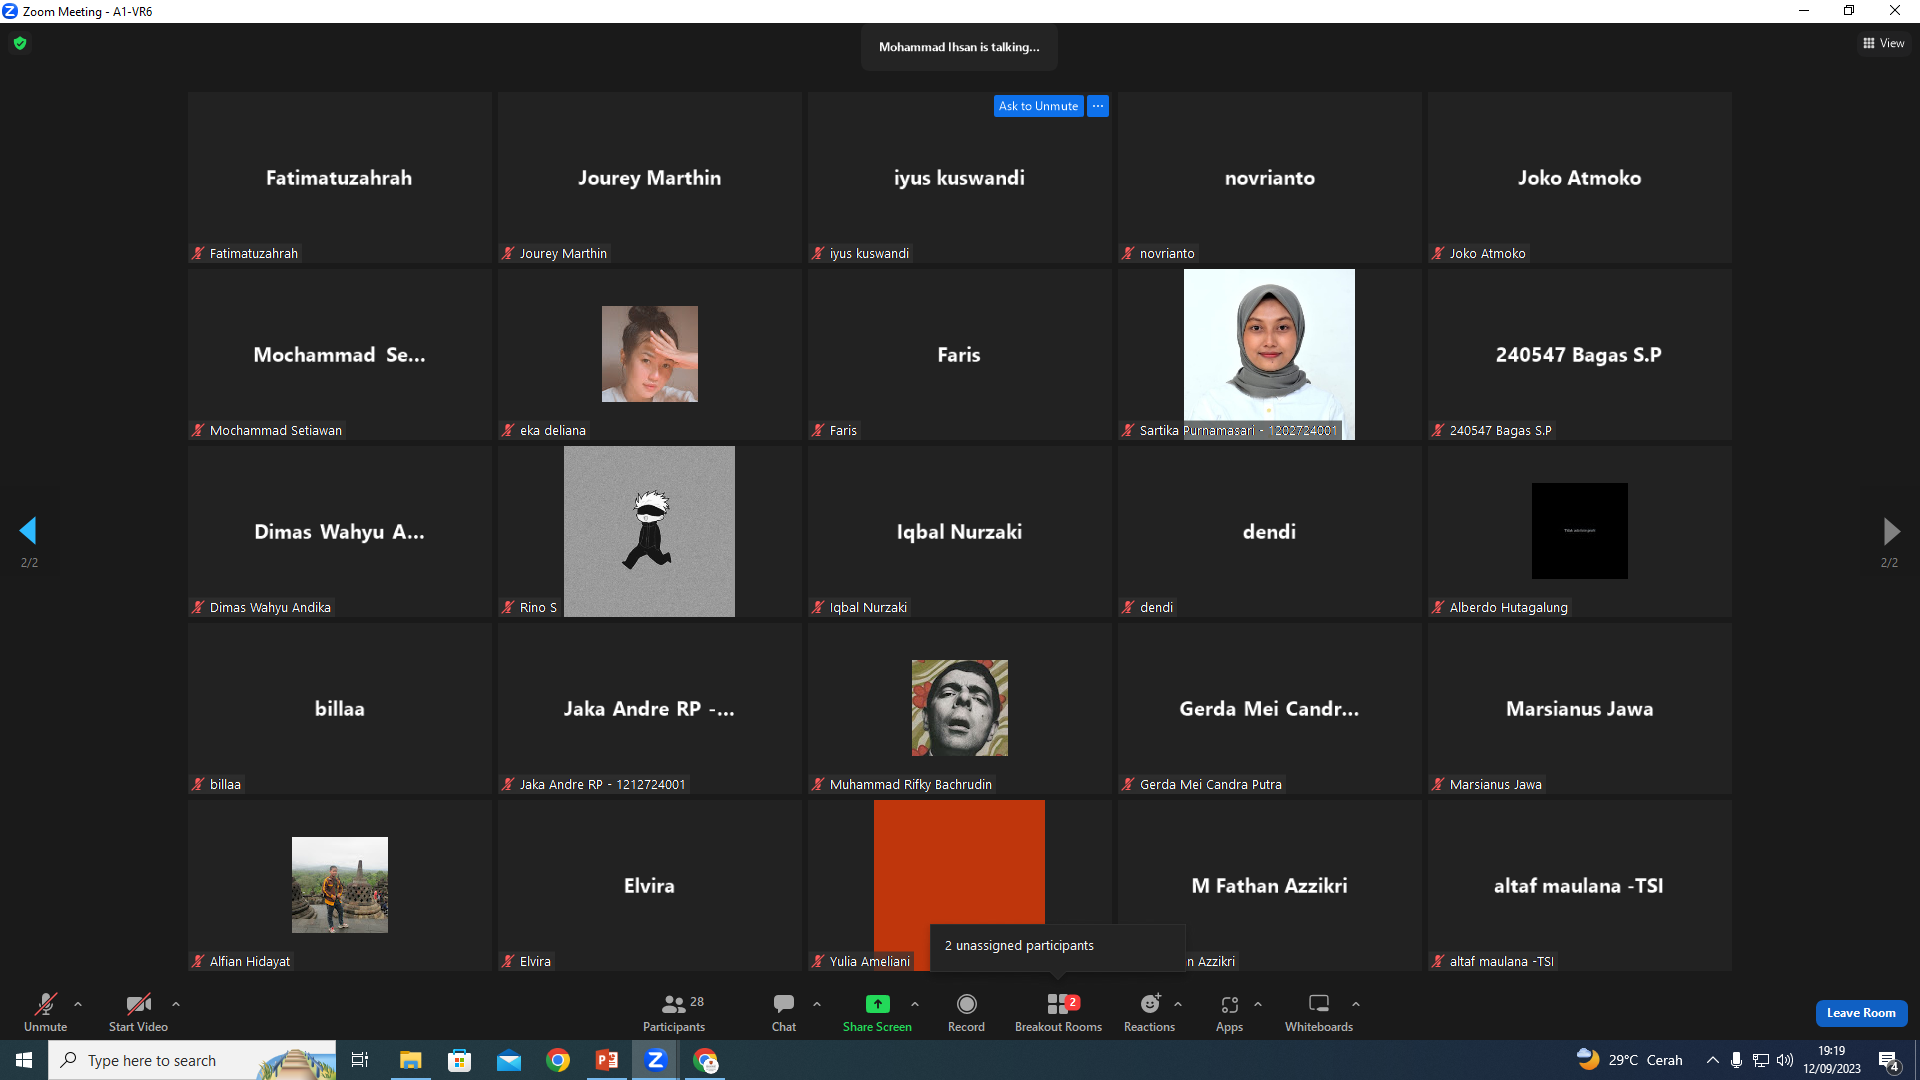The image size is (1920, 1080).
Task: Select the dendi participant tile
Action: pyautogui.click(x=1270, y=532)
